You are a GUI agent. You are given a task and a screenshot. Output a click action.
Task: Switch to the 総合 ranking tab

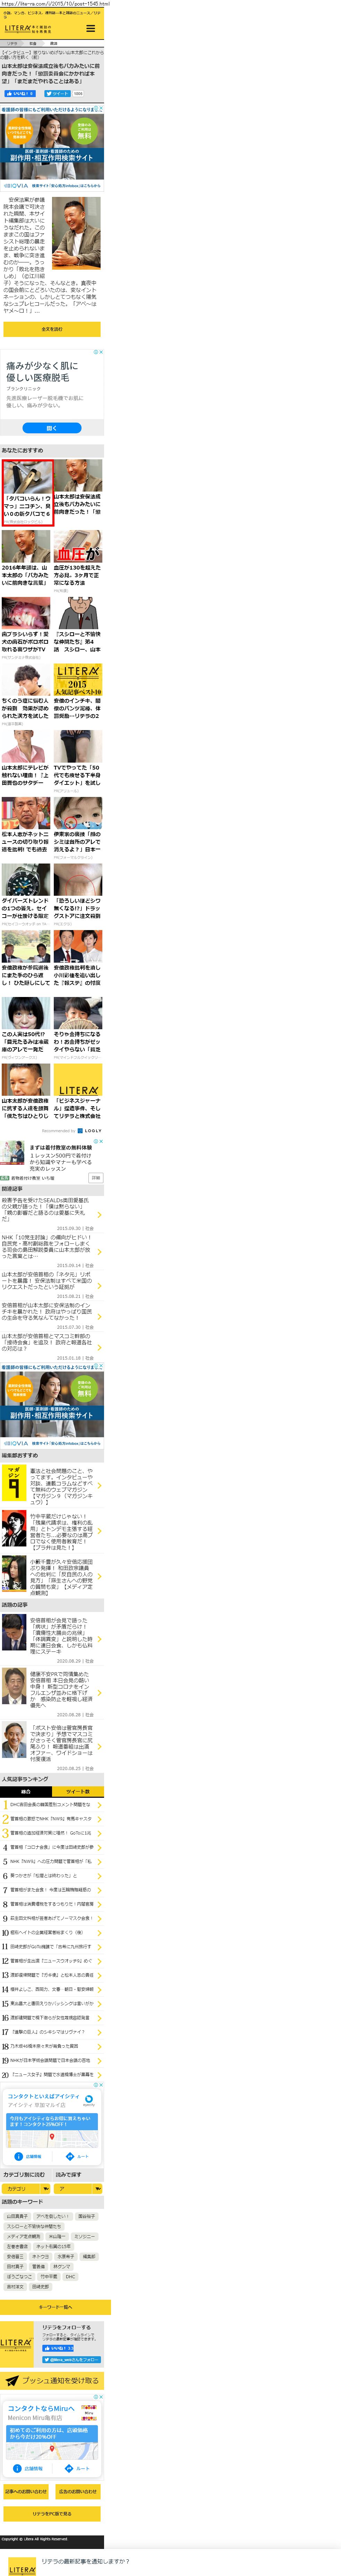pyautogui.click(x=26, y=1792)
